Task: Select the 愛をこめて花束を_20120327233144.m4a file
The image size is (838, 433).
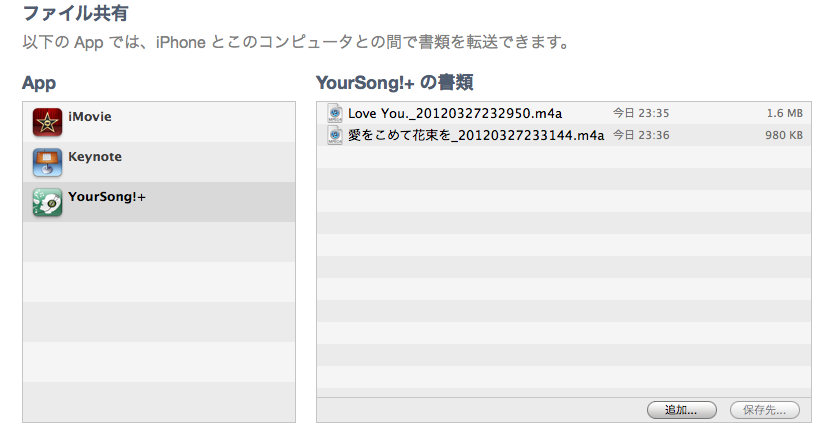Action: (564, 135)
